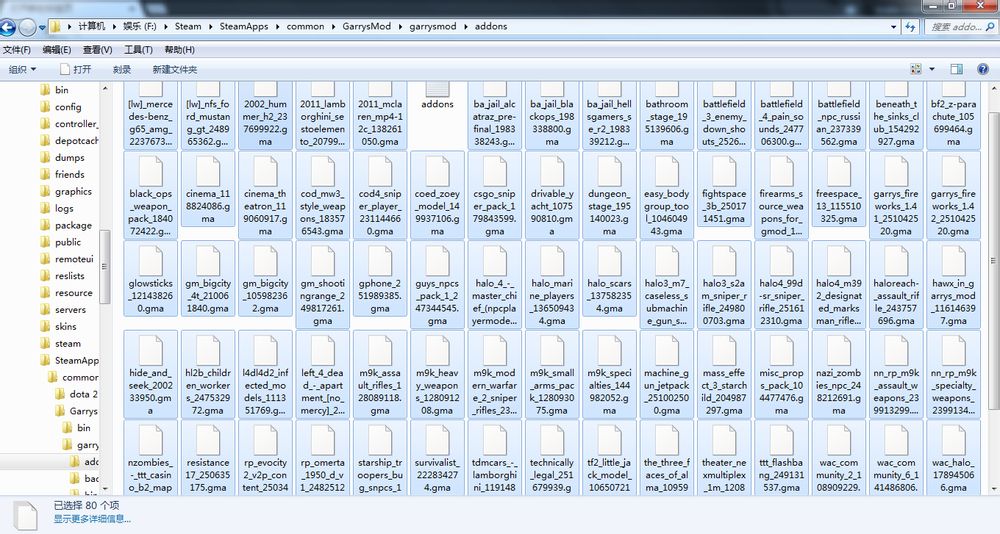Click the logs folder icon in tree

coord(45,208)
